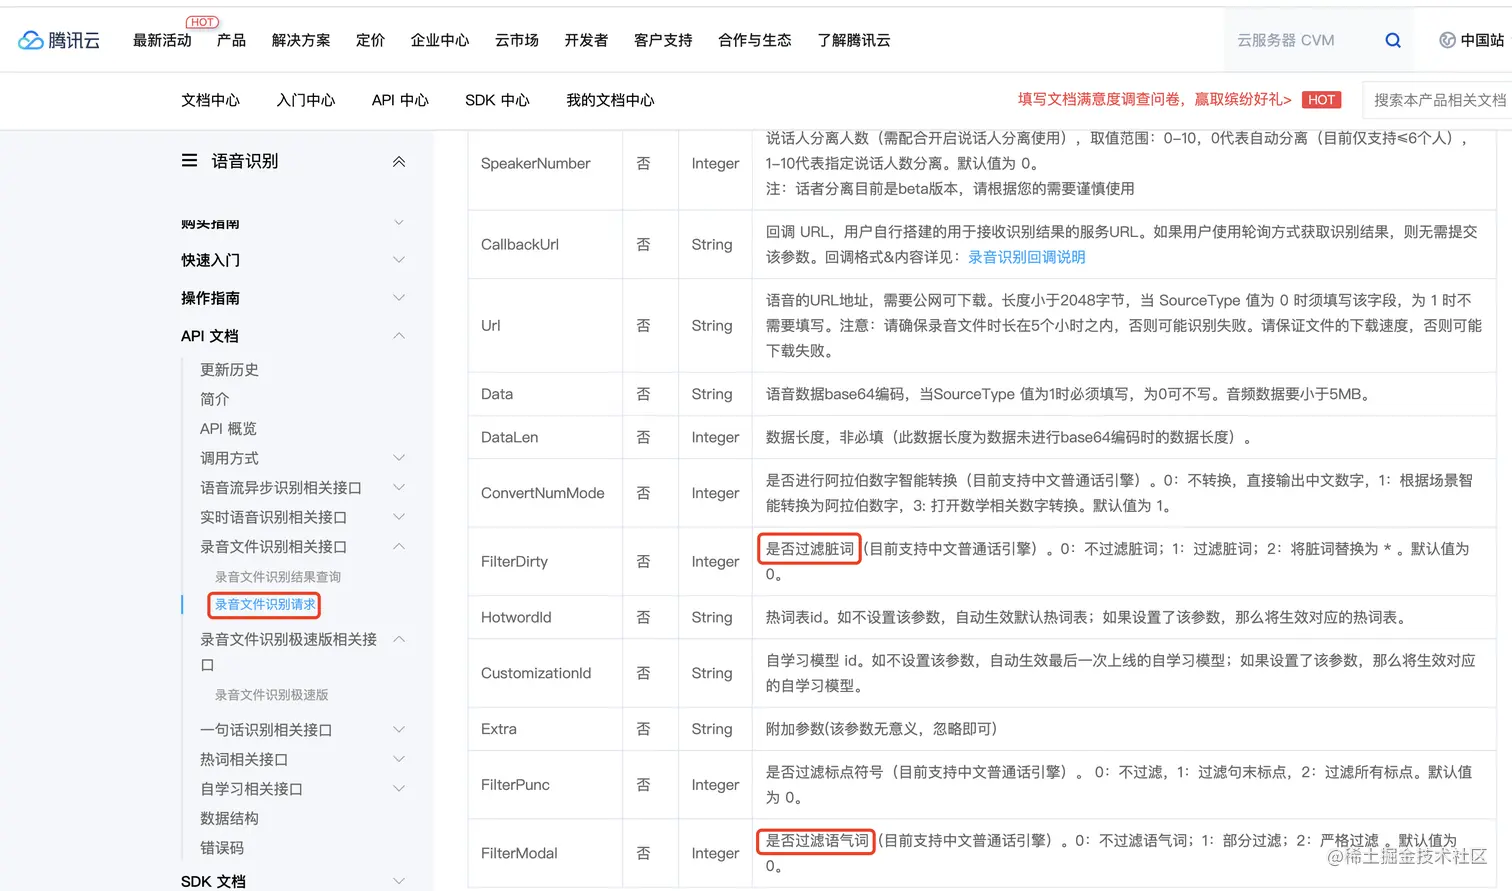The image size is (1512, 891).
Task: Click the FilterModal parameter name
Action: 519,853
